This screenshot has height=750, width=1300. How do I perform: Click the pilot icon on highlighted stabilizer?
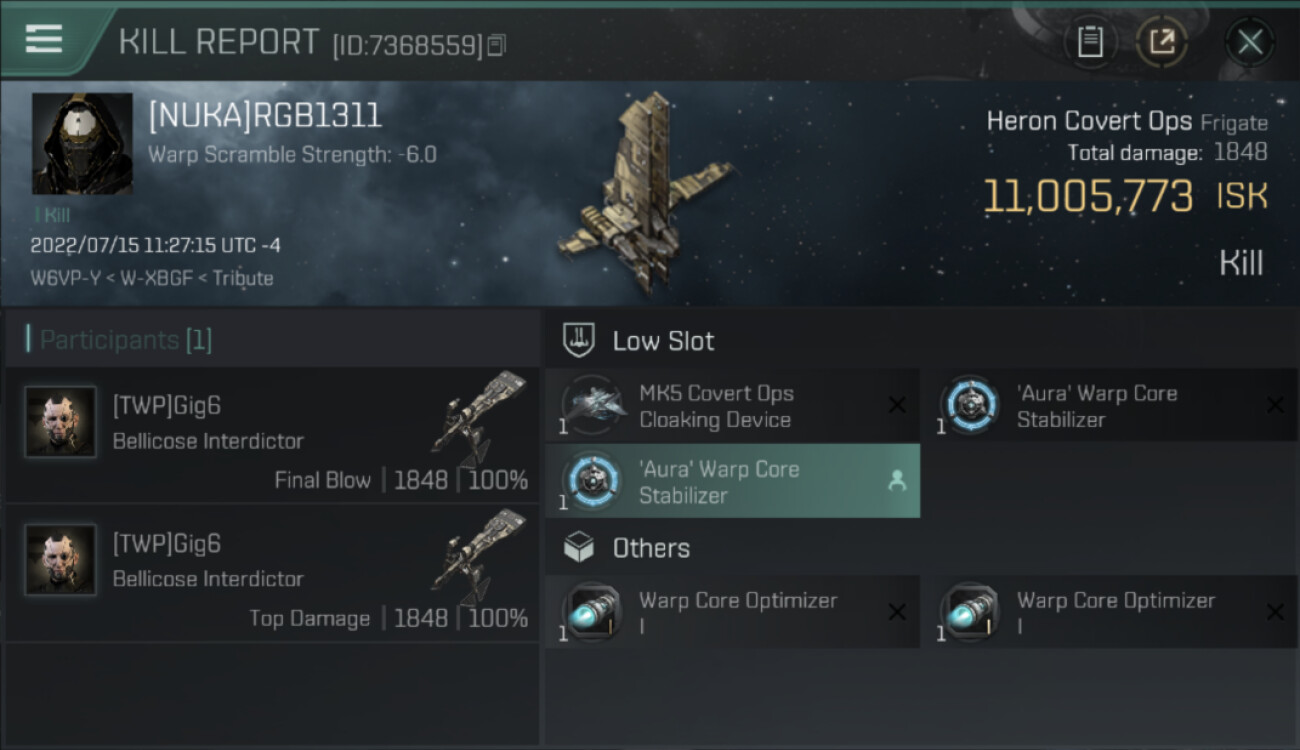point(897,481)
